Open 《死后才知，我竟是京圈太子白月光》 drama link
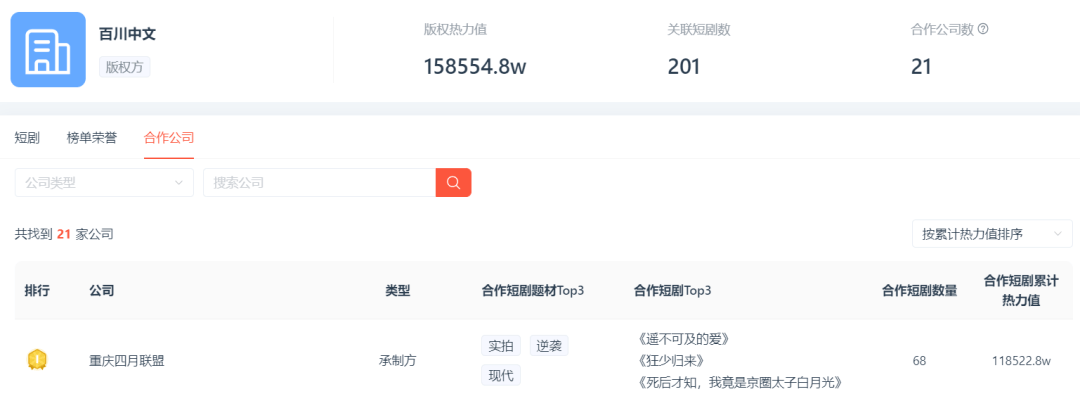This screenshot has width=1080, height=401. [x=738, y=382]
